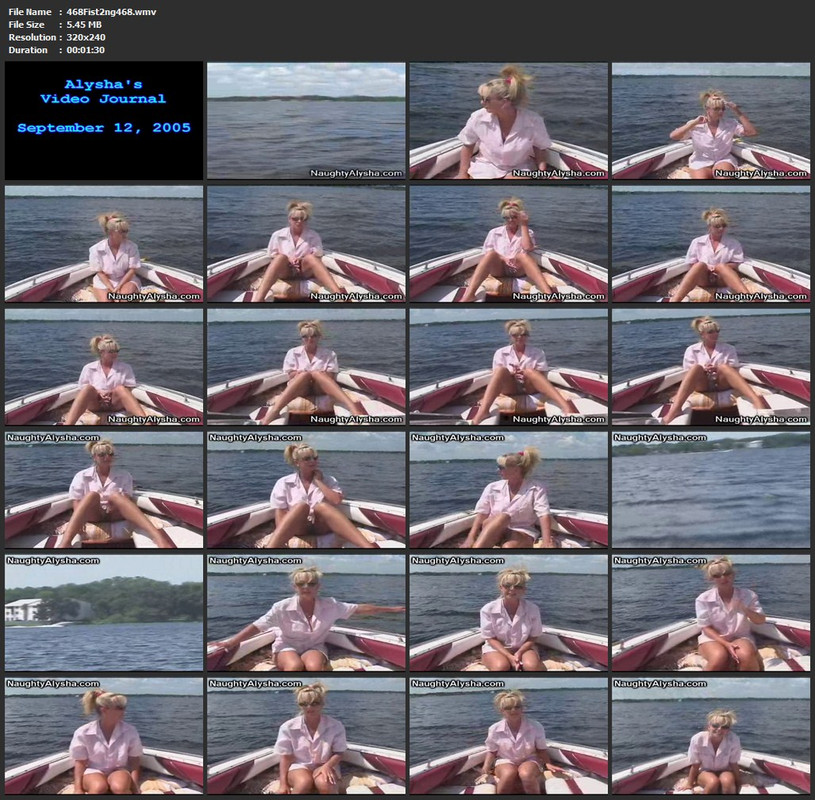Open the first-row close-up thumbnail of the woman in profile
The image size is (815, 800).
(x=508, y=121)
